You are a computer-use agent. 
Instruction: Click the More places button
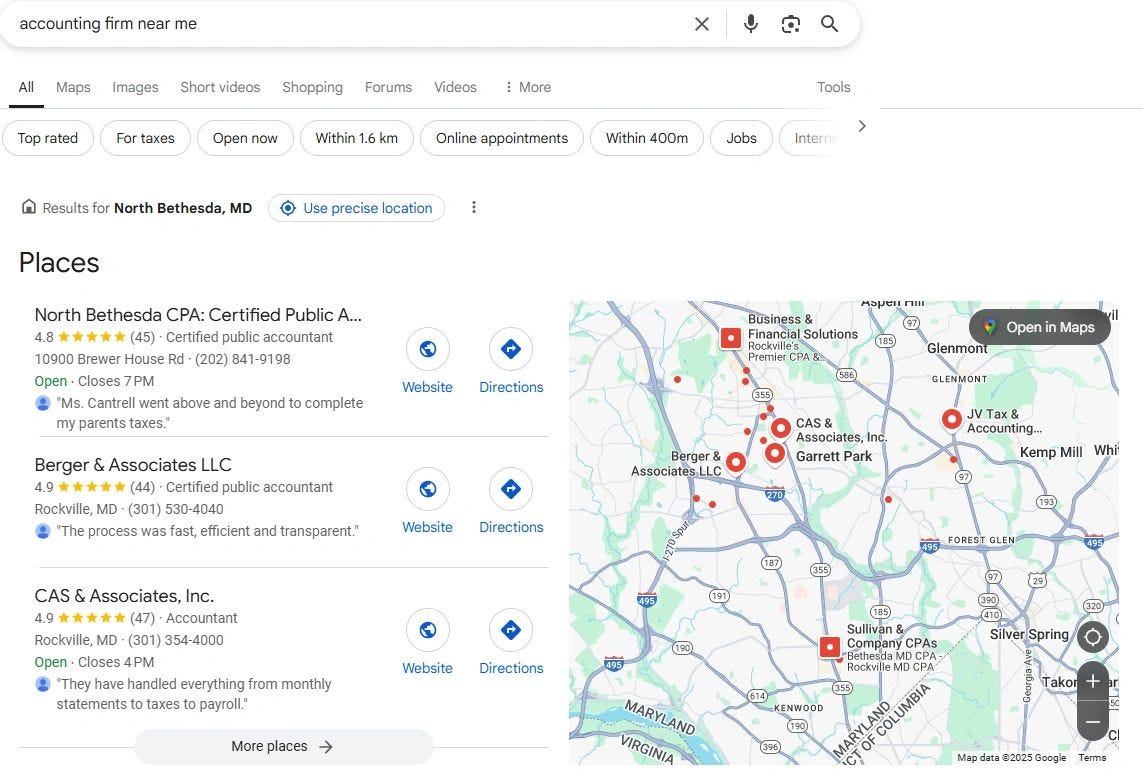pos(284,747)
